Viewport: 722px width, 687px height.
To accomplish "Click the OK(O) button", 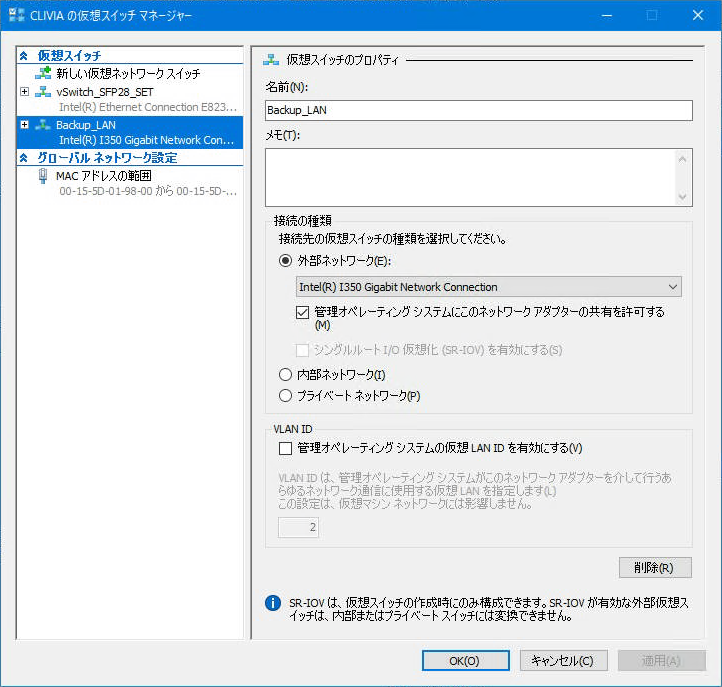I will click(x=466, y=661).
